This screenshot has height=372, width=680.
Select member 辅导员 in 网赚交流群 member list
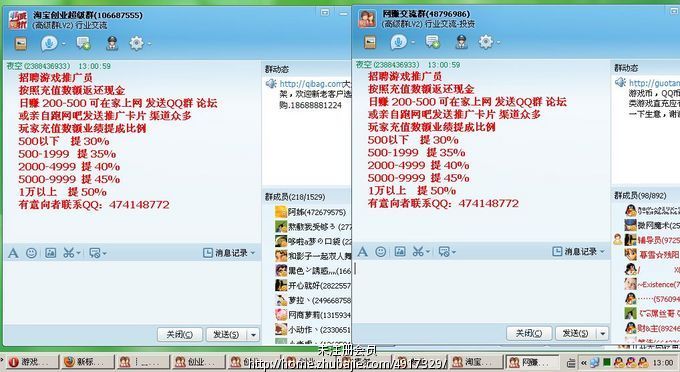(x=652, y=240)
